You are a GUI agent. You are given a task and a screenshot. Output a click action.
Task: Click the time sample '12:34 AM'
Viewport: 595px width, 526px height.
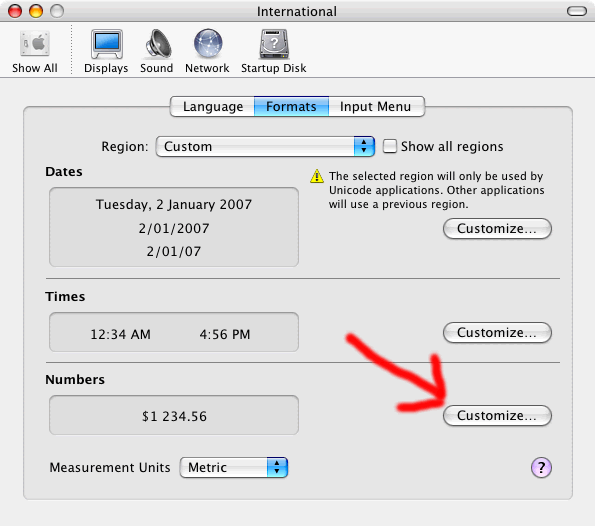[120, 334]
